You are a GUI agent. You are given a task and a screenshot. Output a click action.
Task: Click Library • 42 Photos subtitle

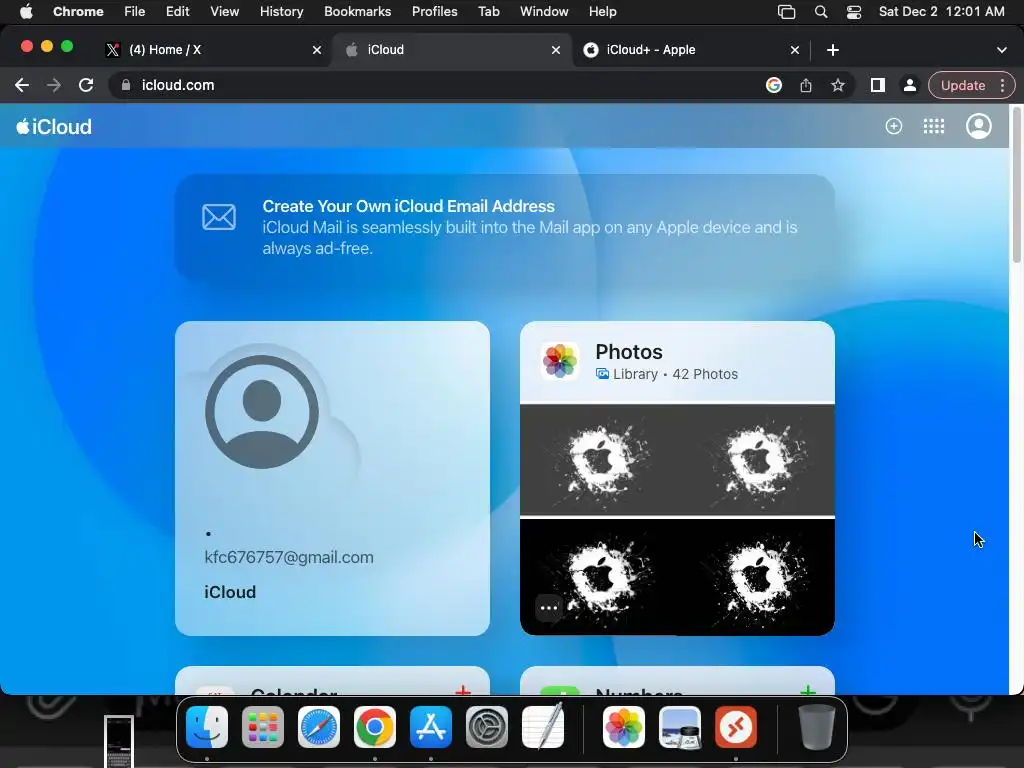667,374
